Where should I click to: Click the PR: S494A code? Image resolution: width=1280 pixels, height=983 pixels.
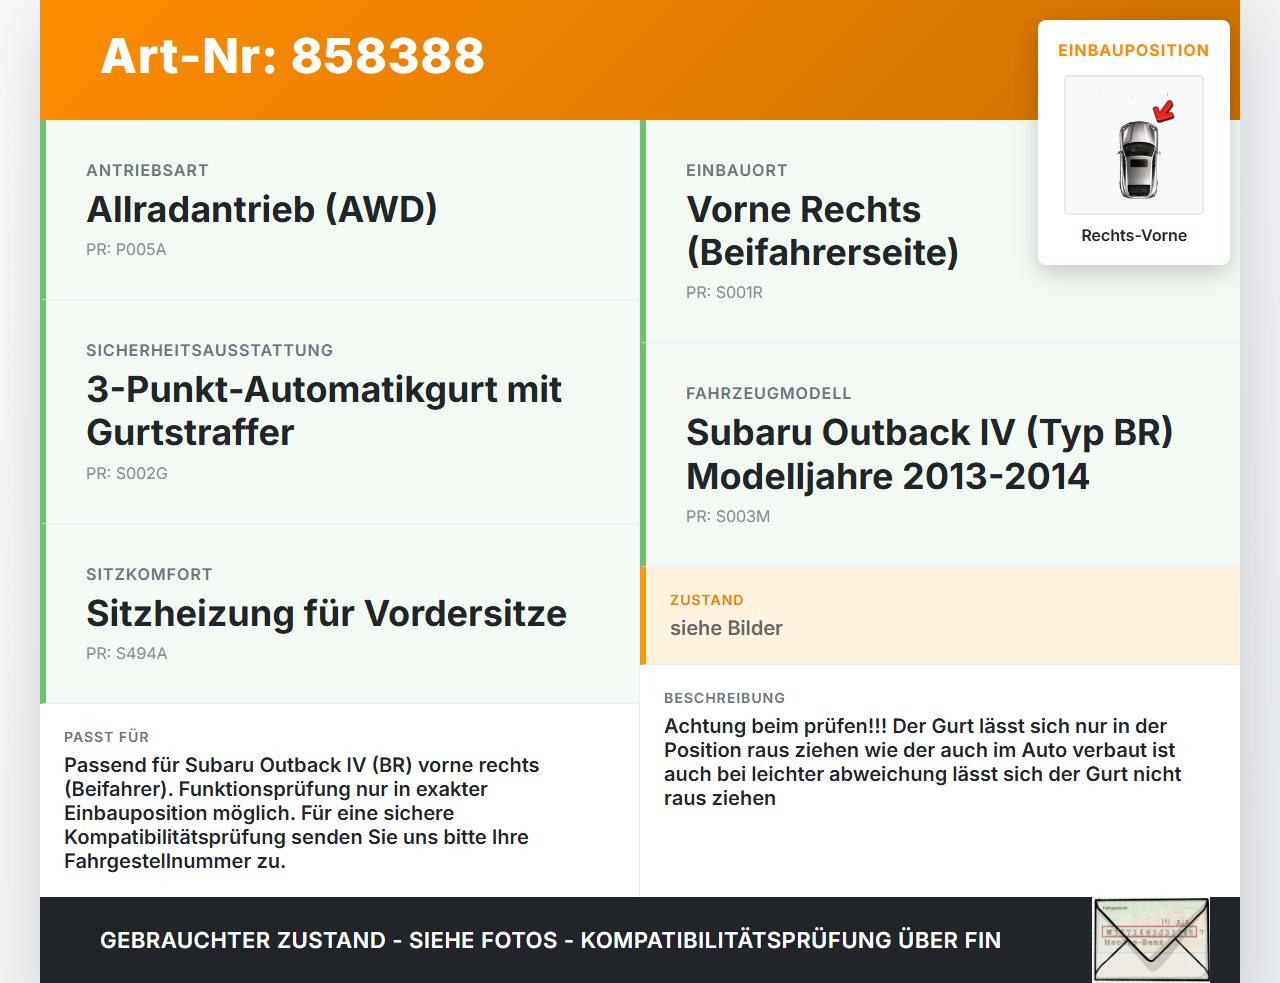tap(127, 653)
